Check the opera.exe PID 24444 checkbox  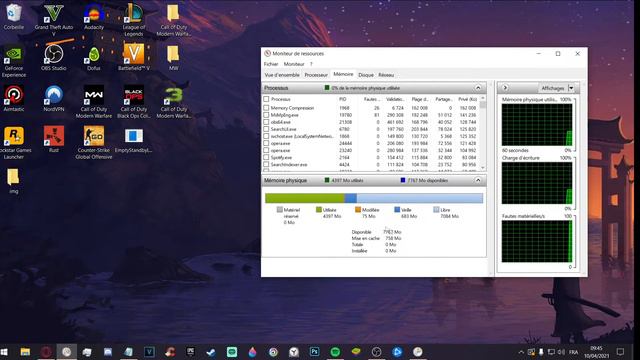pos(266,143)
